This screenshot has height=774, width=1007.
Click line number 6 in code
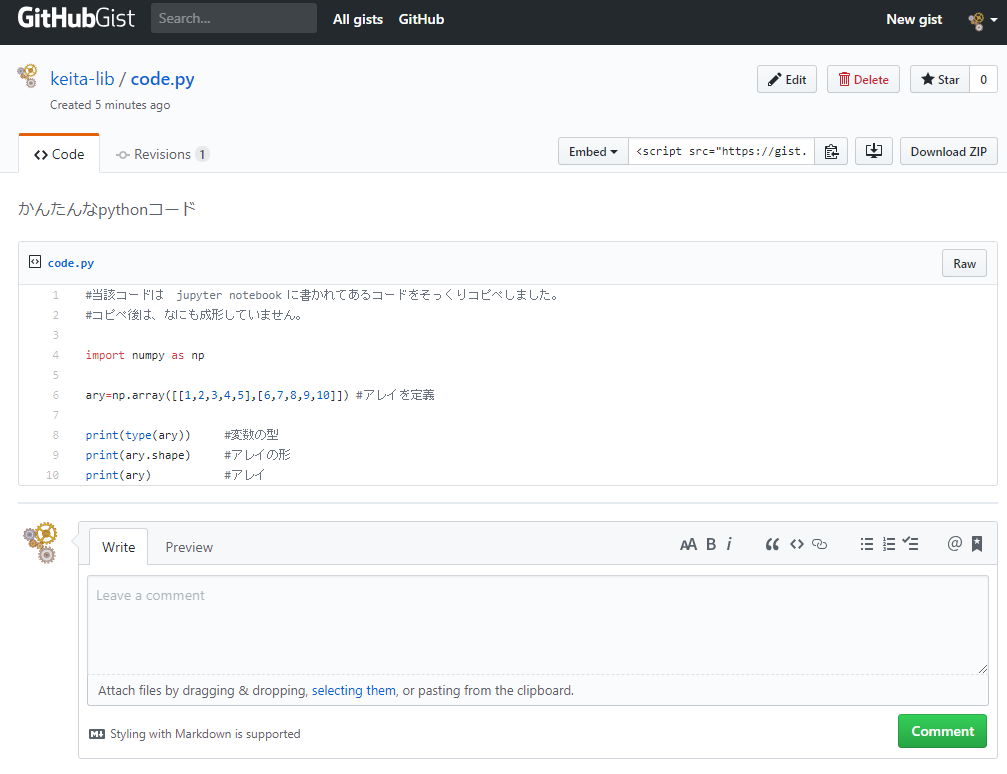pos(55,395)
